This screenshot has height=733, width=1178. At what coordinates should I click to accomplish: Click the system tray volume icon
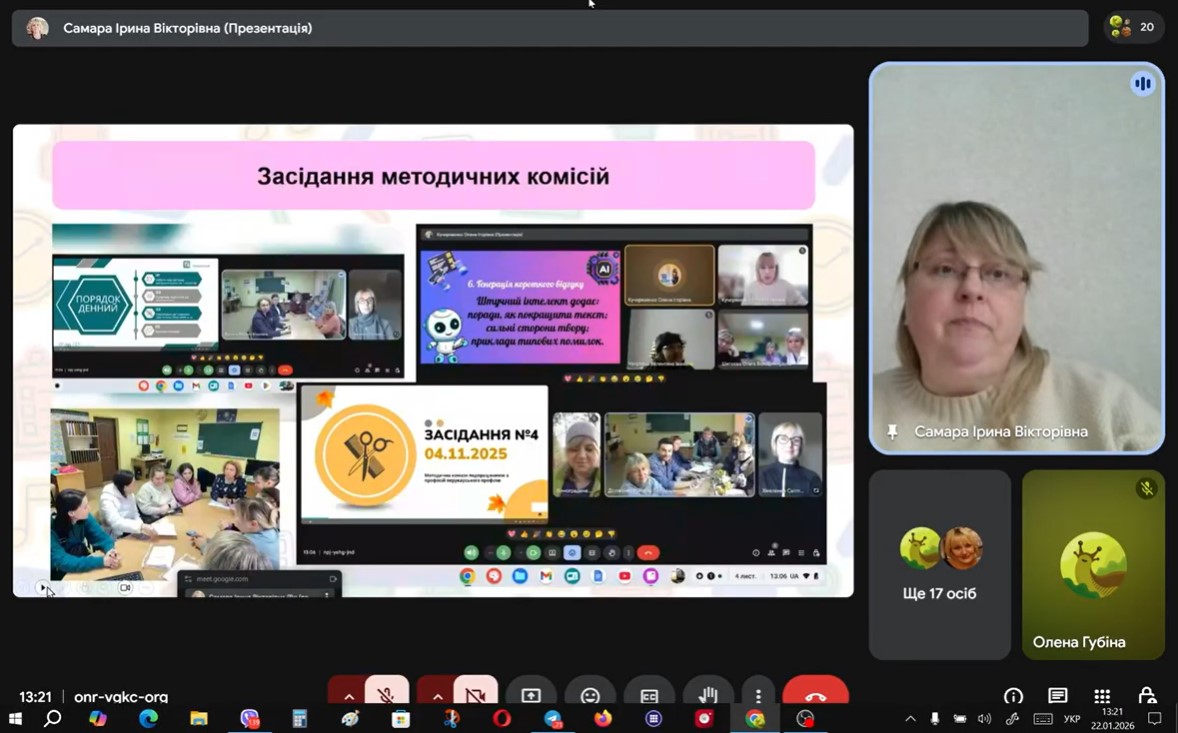point(984,719)
